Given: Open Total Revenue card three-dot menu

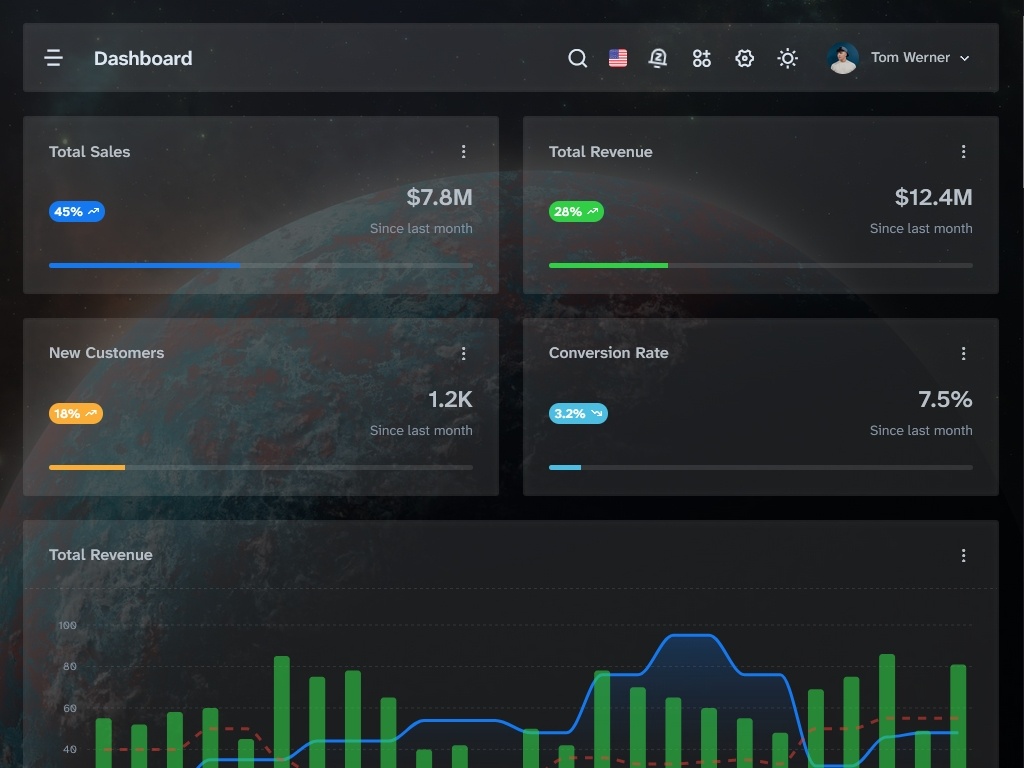Looking at the screenshot, I should pyautogui.click(x=963, y=152).
